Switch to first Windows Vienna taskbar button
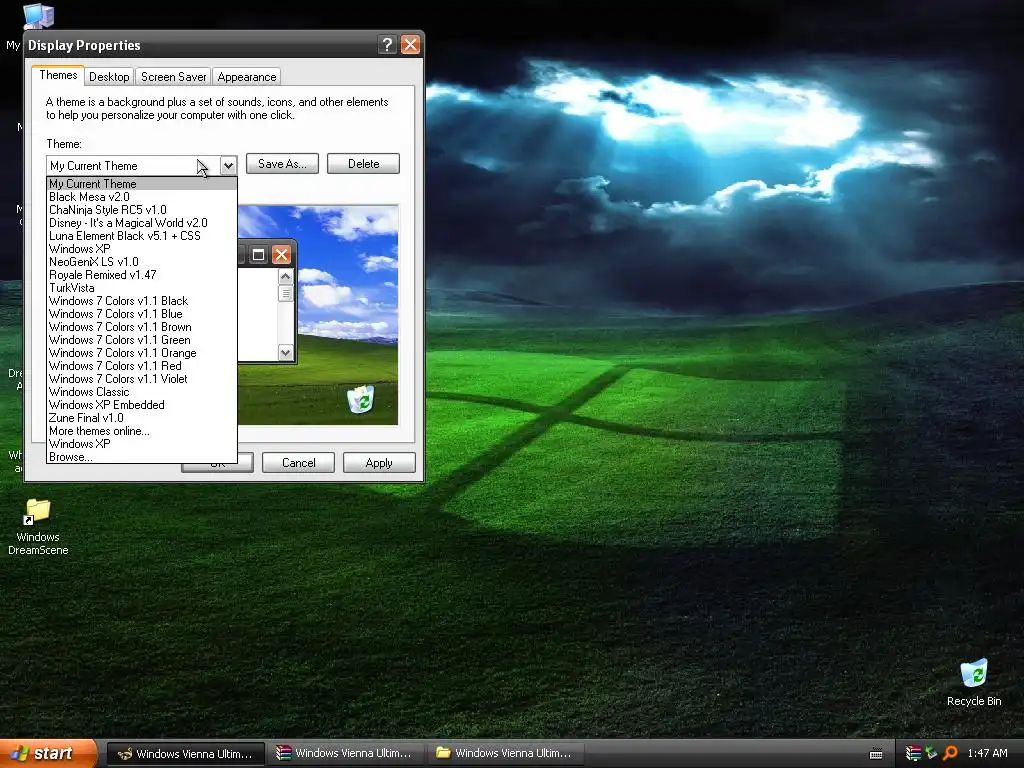 (185, 754)
